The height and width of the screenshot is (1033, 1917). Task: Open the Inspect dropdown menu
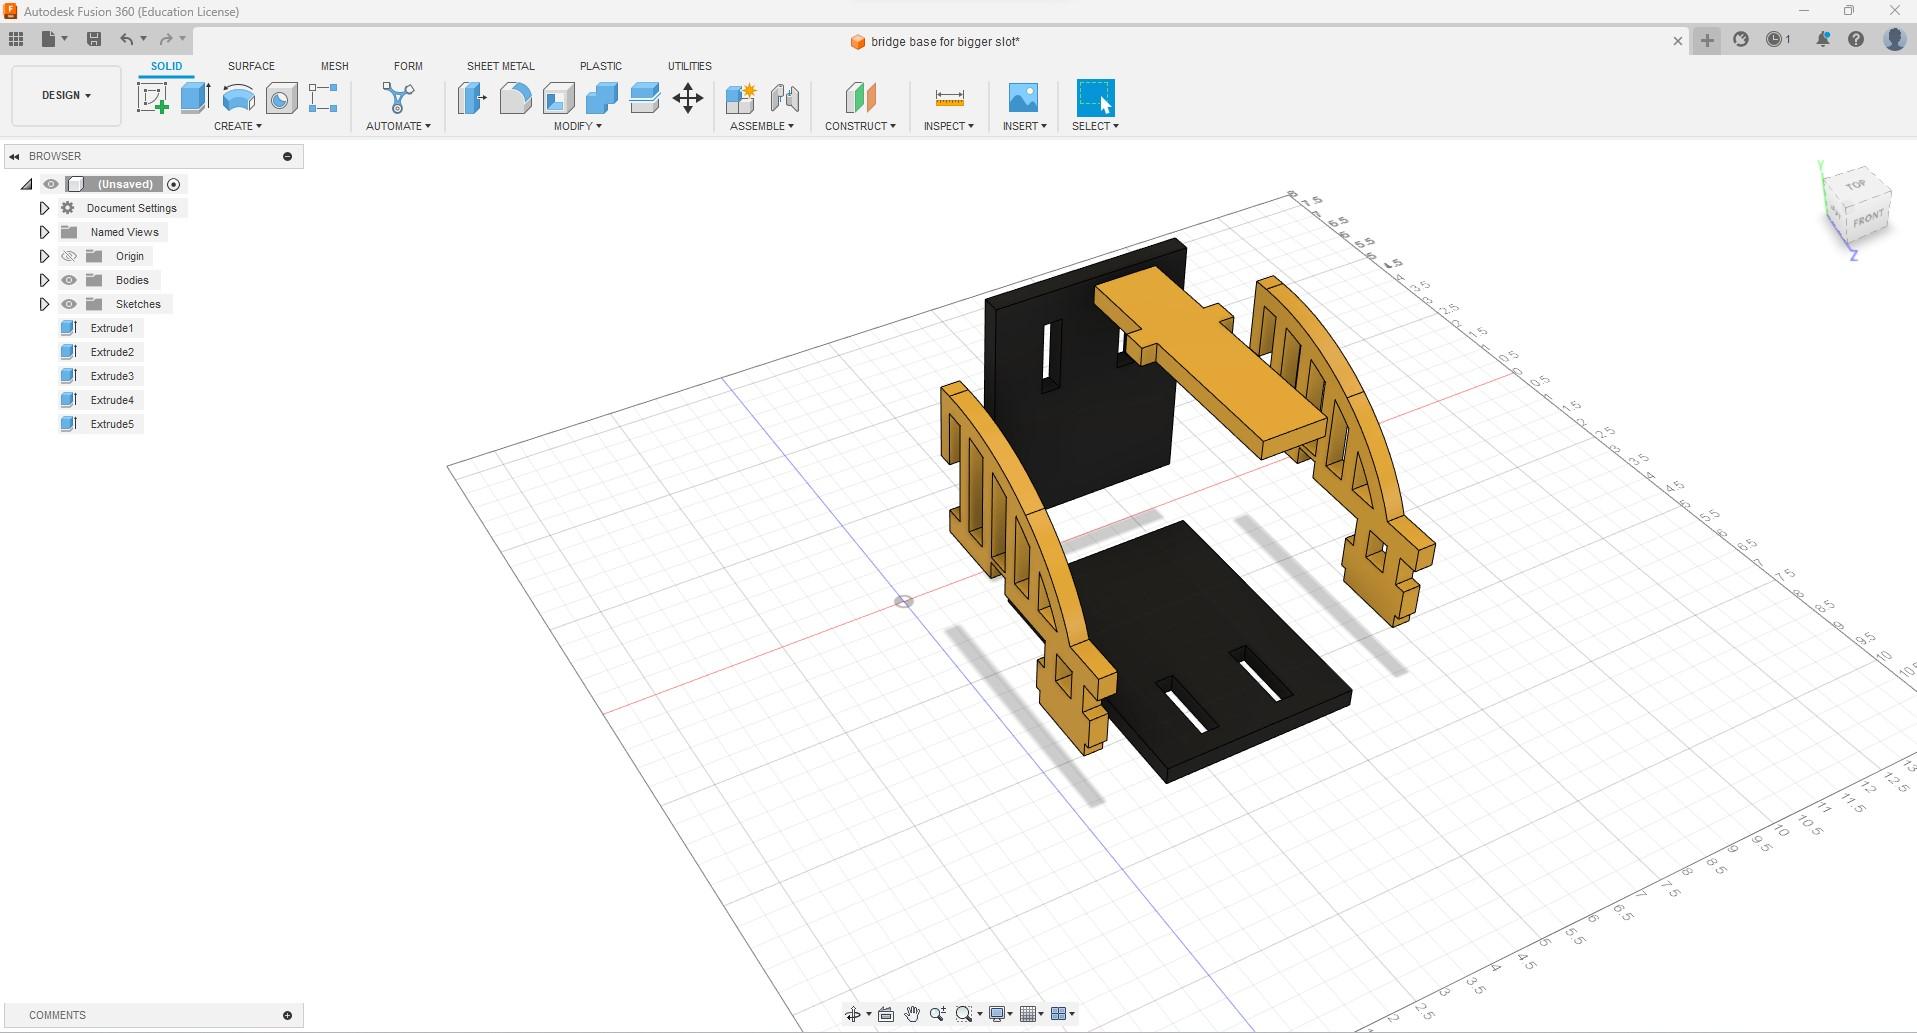click(x=949, y=126)
